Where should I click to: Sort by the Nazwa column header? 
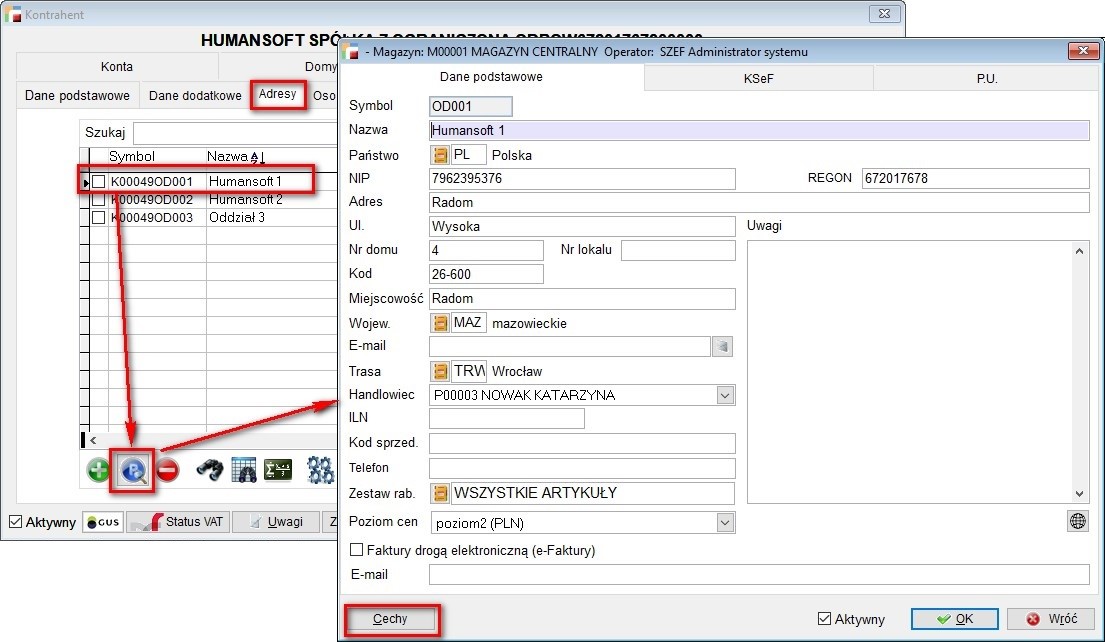[x=235, y=156]
